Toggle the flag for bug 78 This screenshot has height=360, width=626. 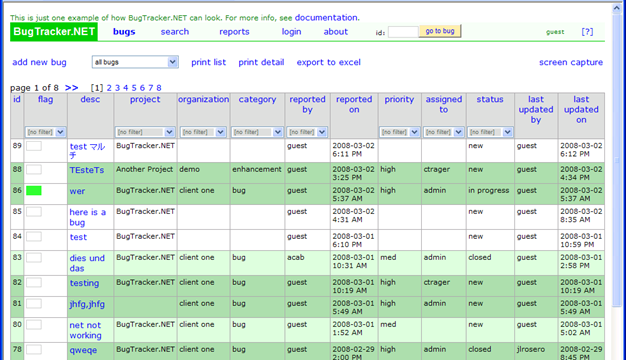click(x=34, y=350)
